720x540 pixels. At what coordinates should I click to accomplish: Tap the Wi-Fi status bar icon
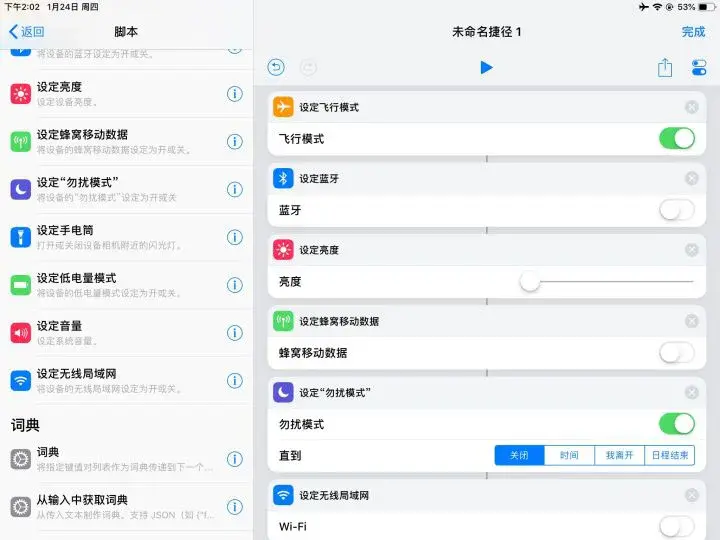657,7
